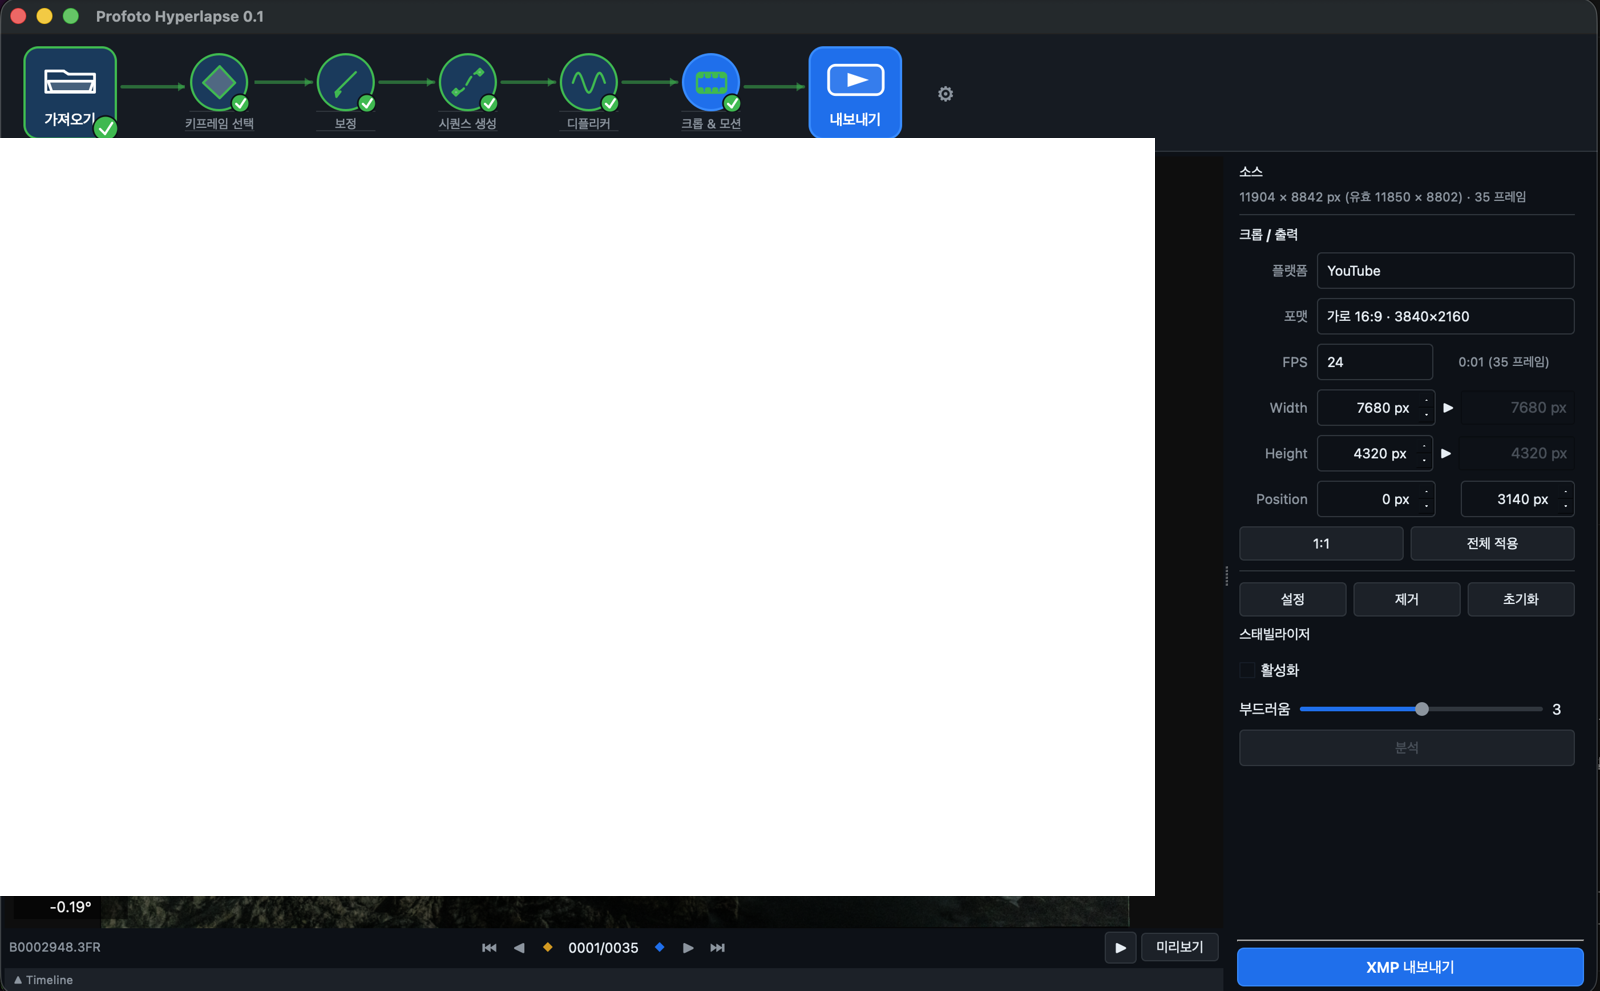Viewport: 1600px width, 991px height.
Task: Step back one frame
Action: point(519,948)
